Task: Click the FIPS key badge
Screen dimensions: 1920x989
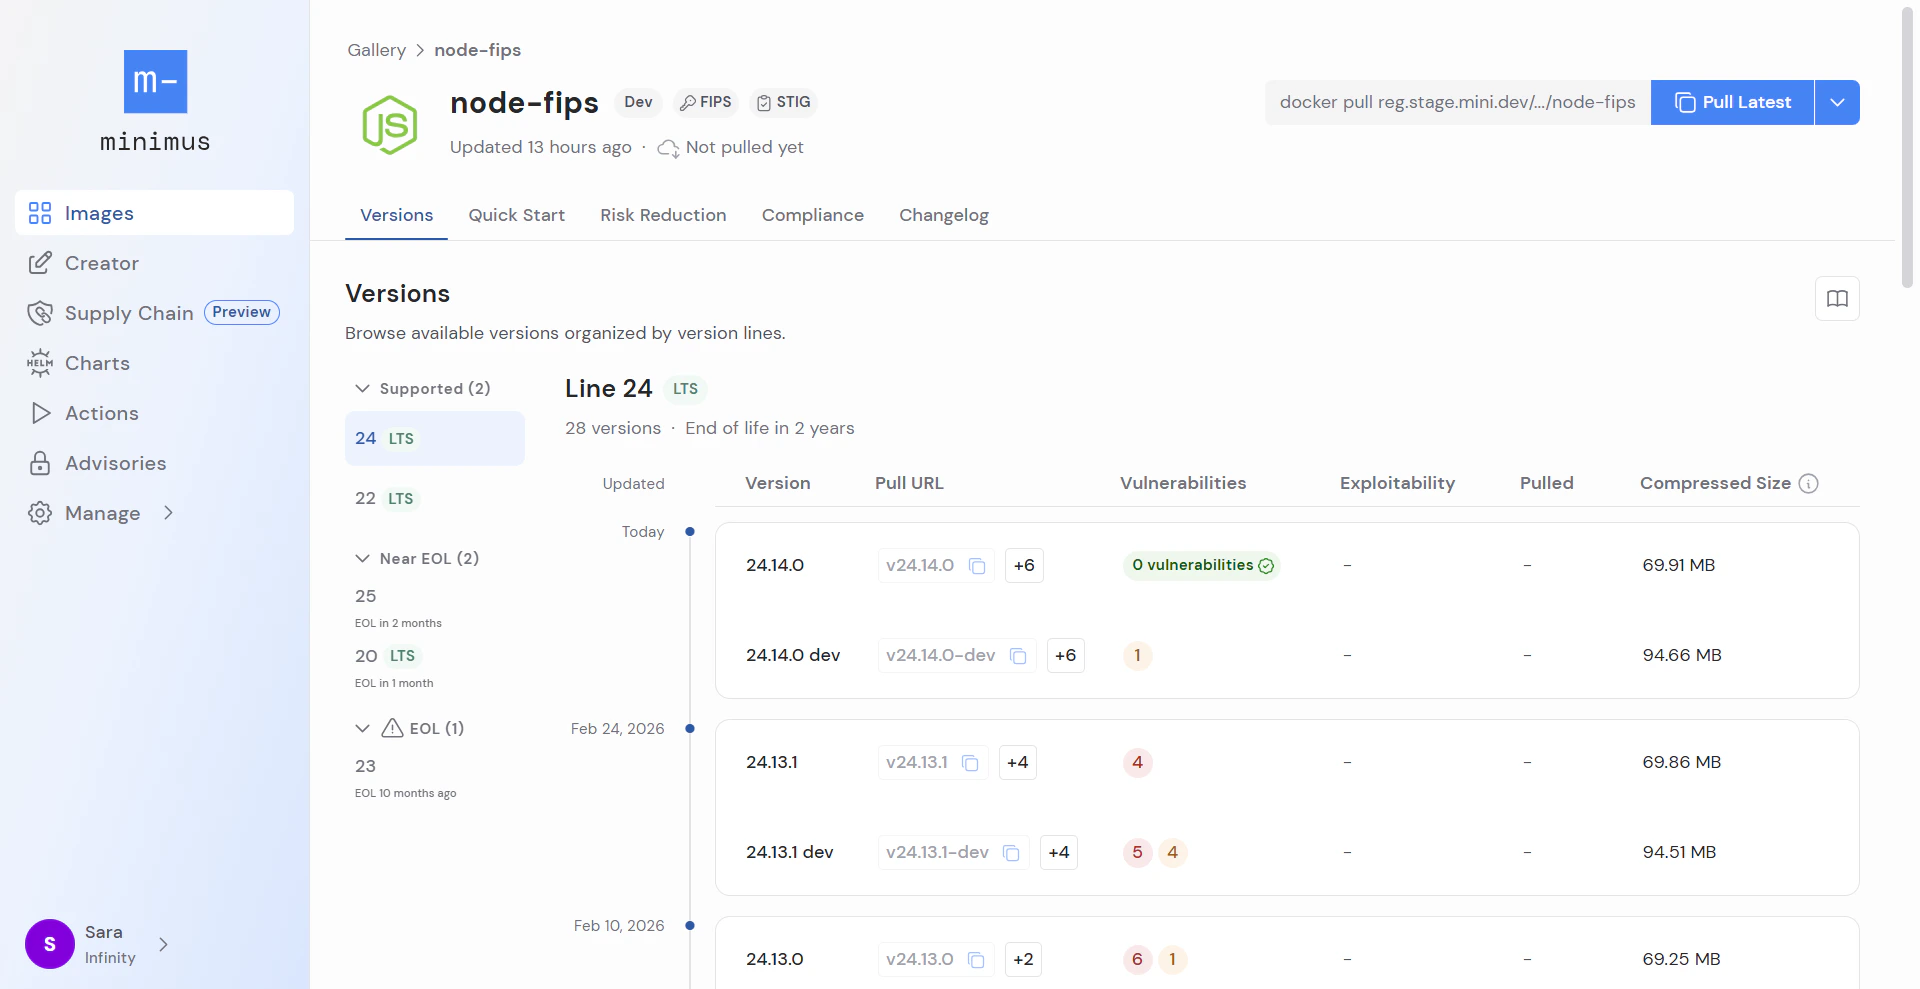Action: coord(706,102)
